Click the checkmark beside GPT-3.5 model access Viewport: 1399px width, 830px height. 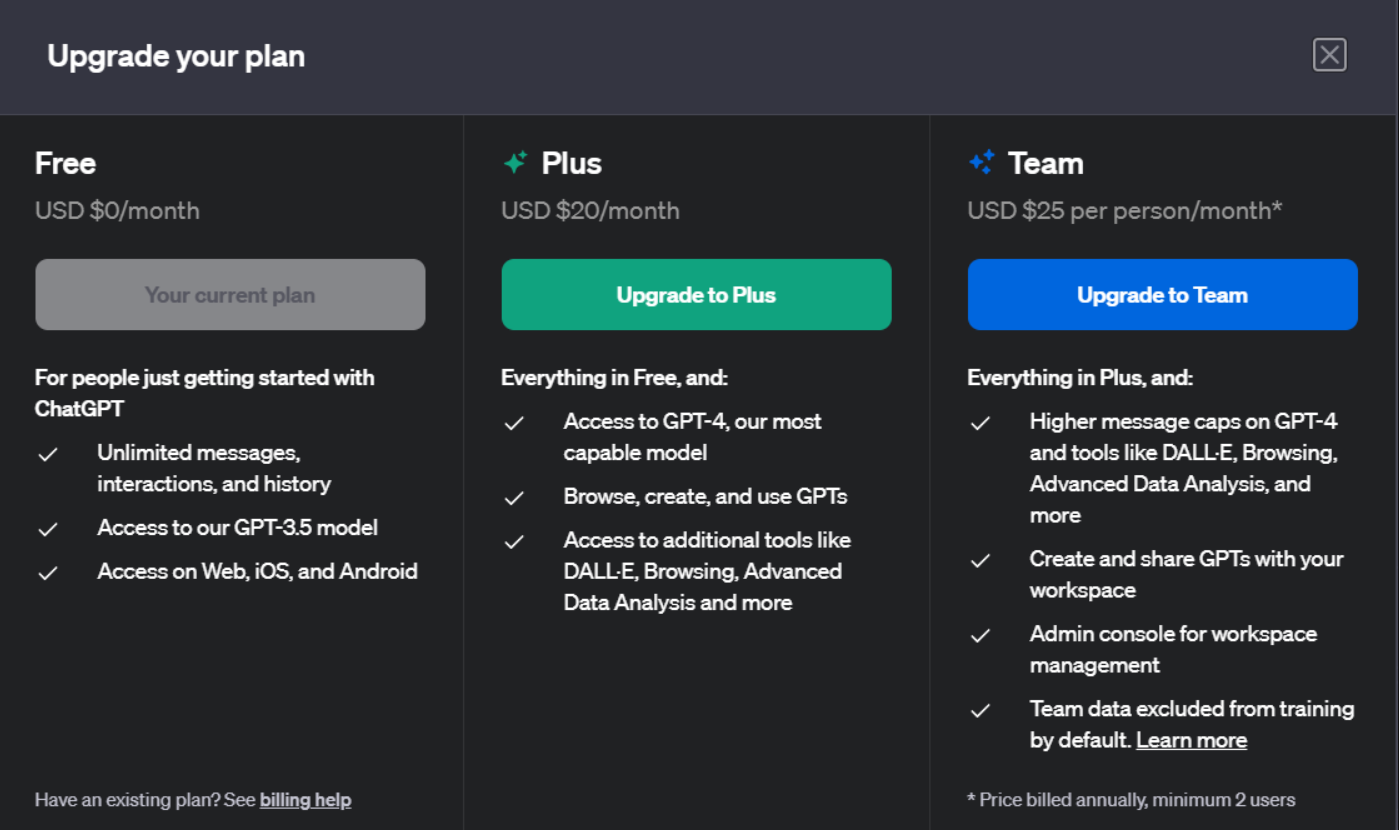pyautogui.click(x=47, y=529)
